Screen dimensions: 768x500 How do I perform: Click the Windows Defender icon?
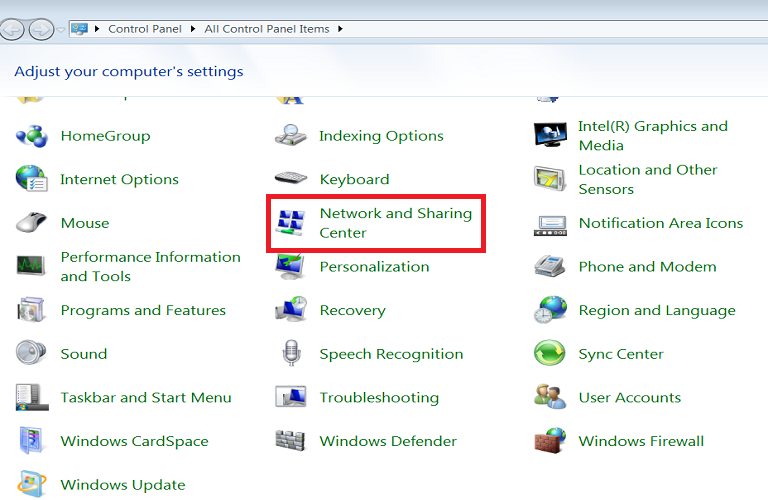(291, 441)
